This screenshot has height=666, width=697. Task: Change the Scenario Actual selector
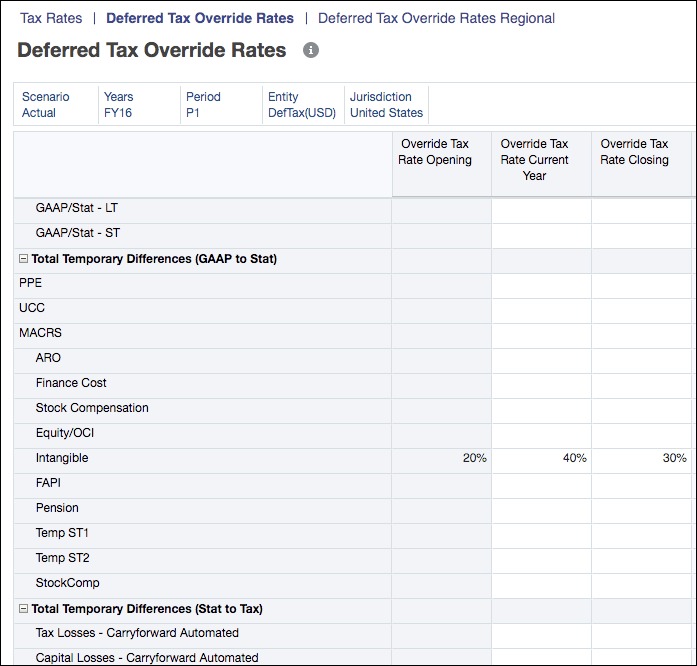coord(56,105)
